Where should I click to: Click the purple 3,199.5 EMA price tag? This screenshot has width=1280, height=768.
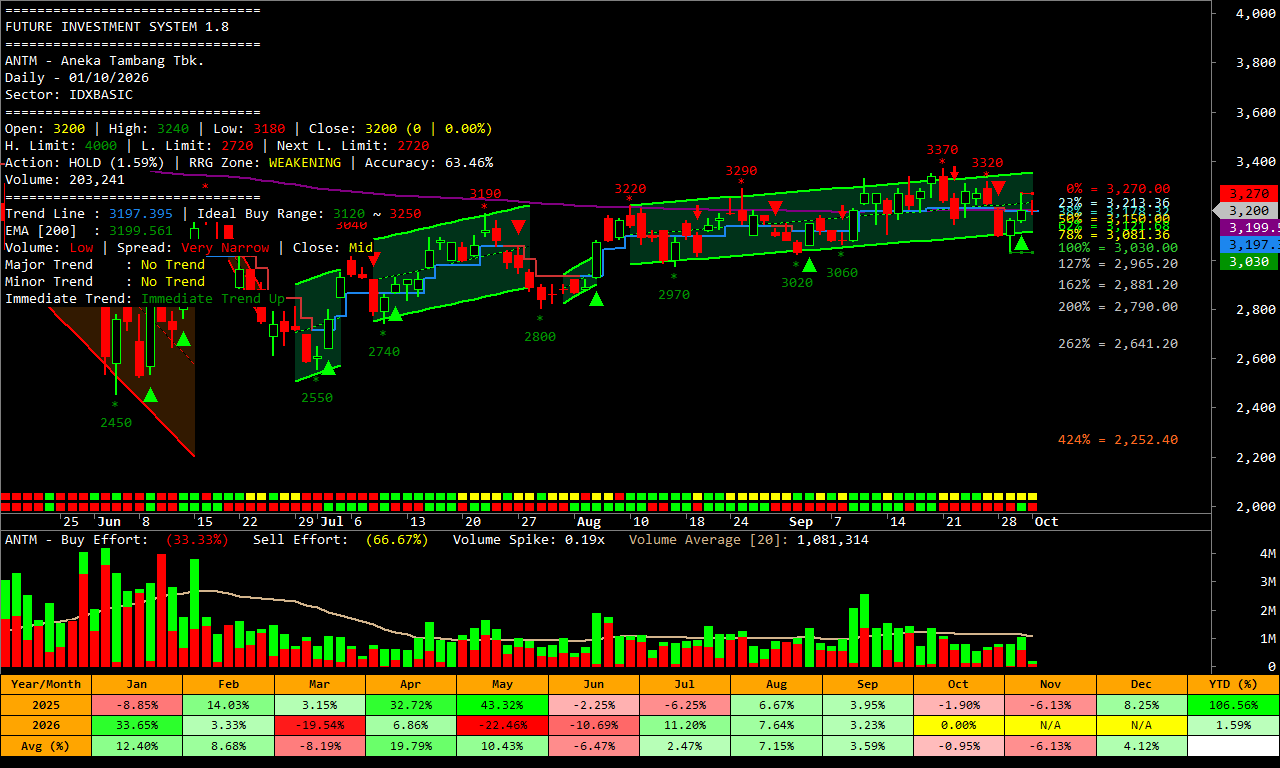1248,228
